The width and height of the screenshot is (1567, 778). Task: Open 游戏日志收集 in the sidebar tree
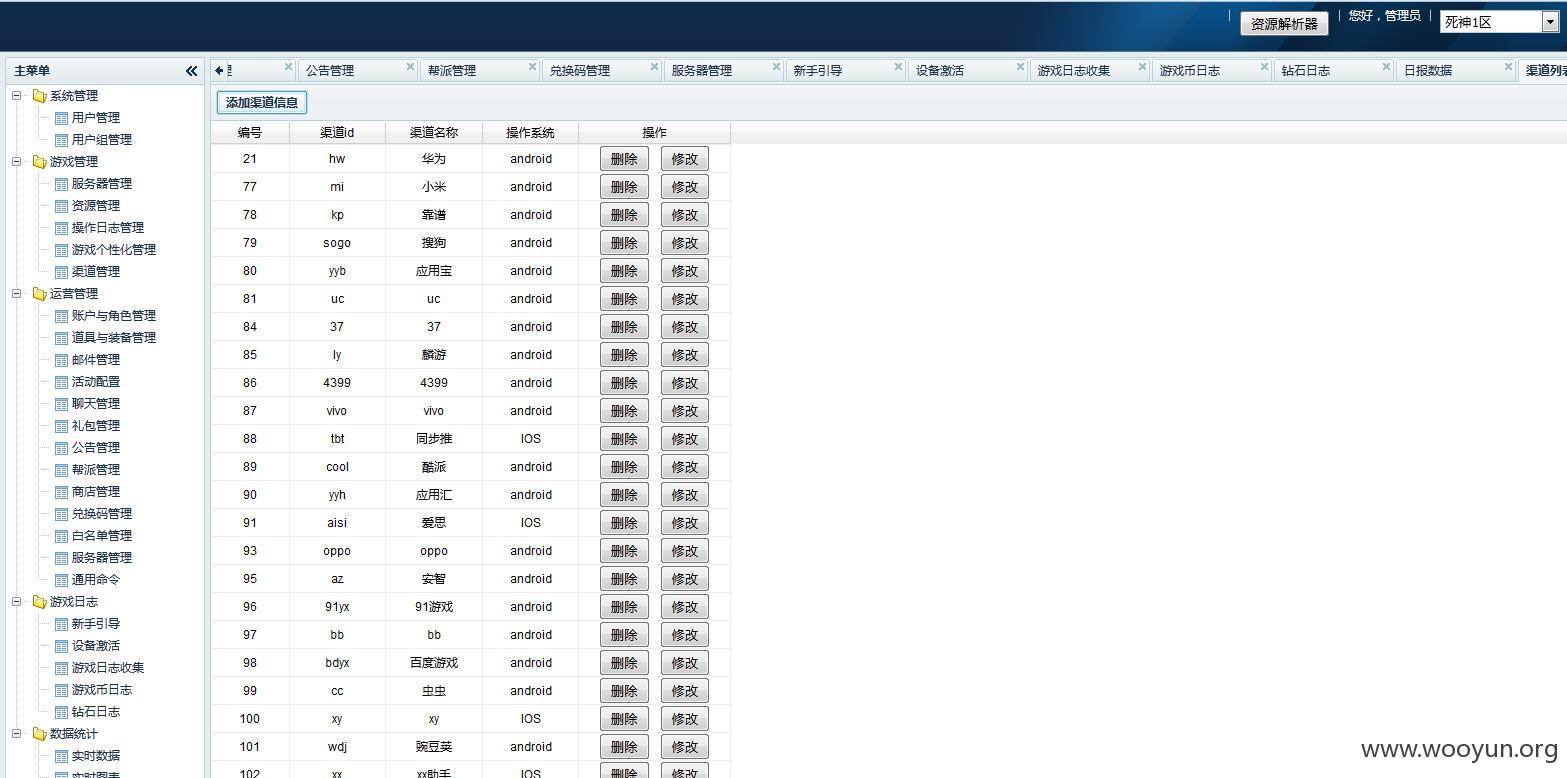(x=108, y=668)
